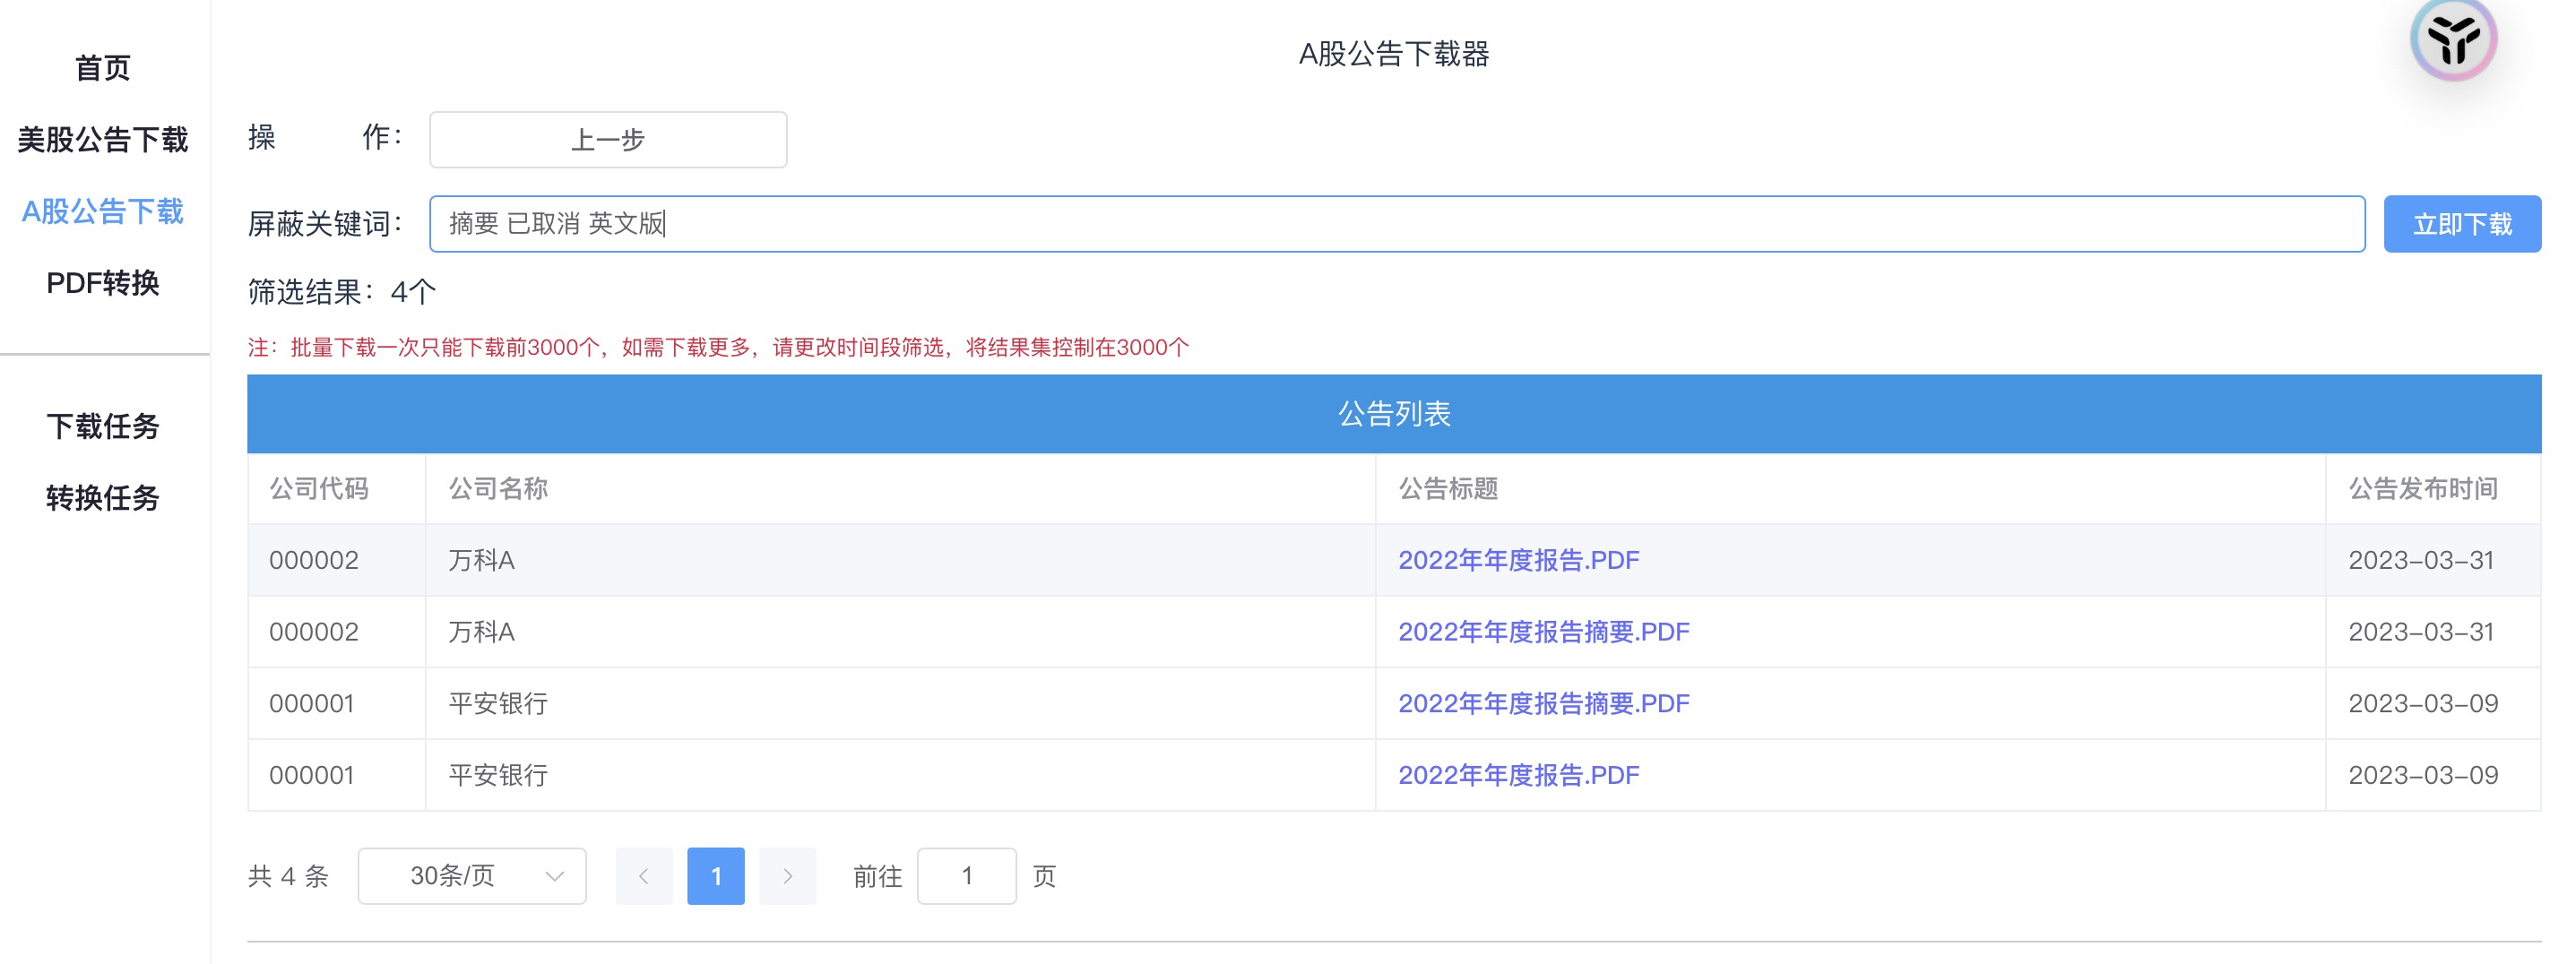View 转换任务 in the sidebar
2576x964 pixels.
[x=103, y=498]
